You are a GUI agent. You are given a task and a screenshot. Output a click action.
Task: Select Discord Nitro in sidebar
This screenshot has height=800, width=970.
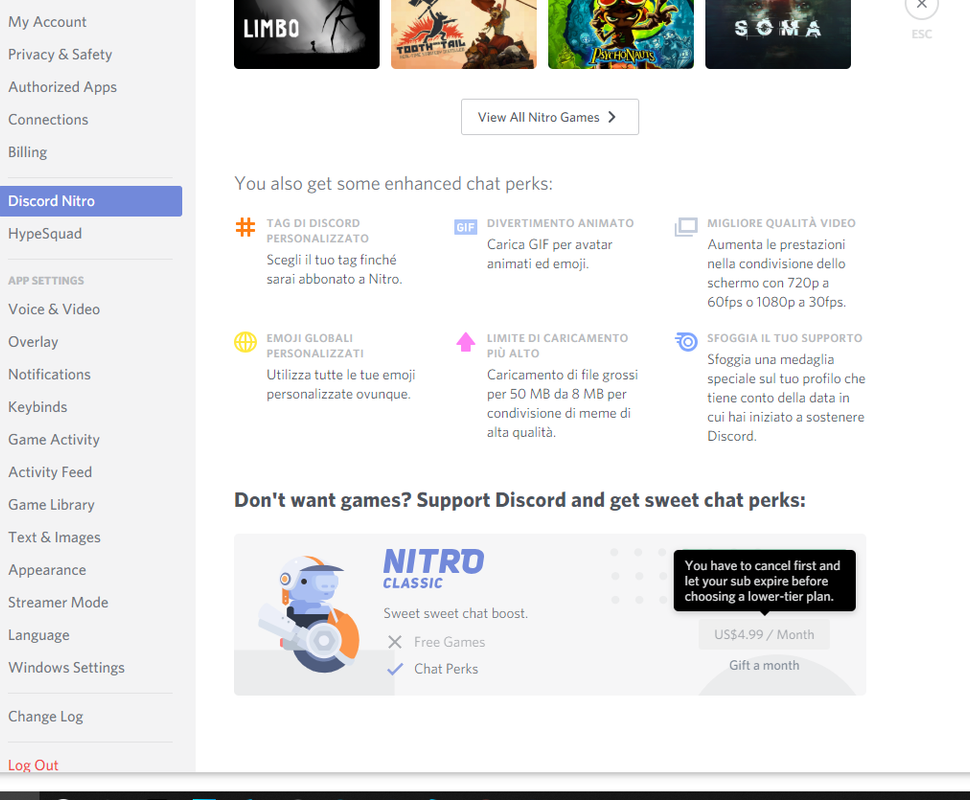coord(91,201)
